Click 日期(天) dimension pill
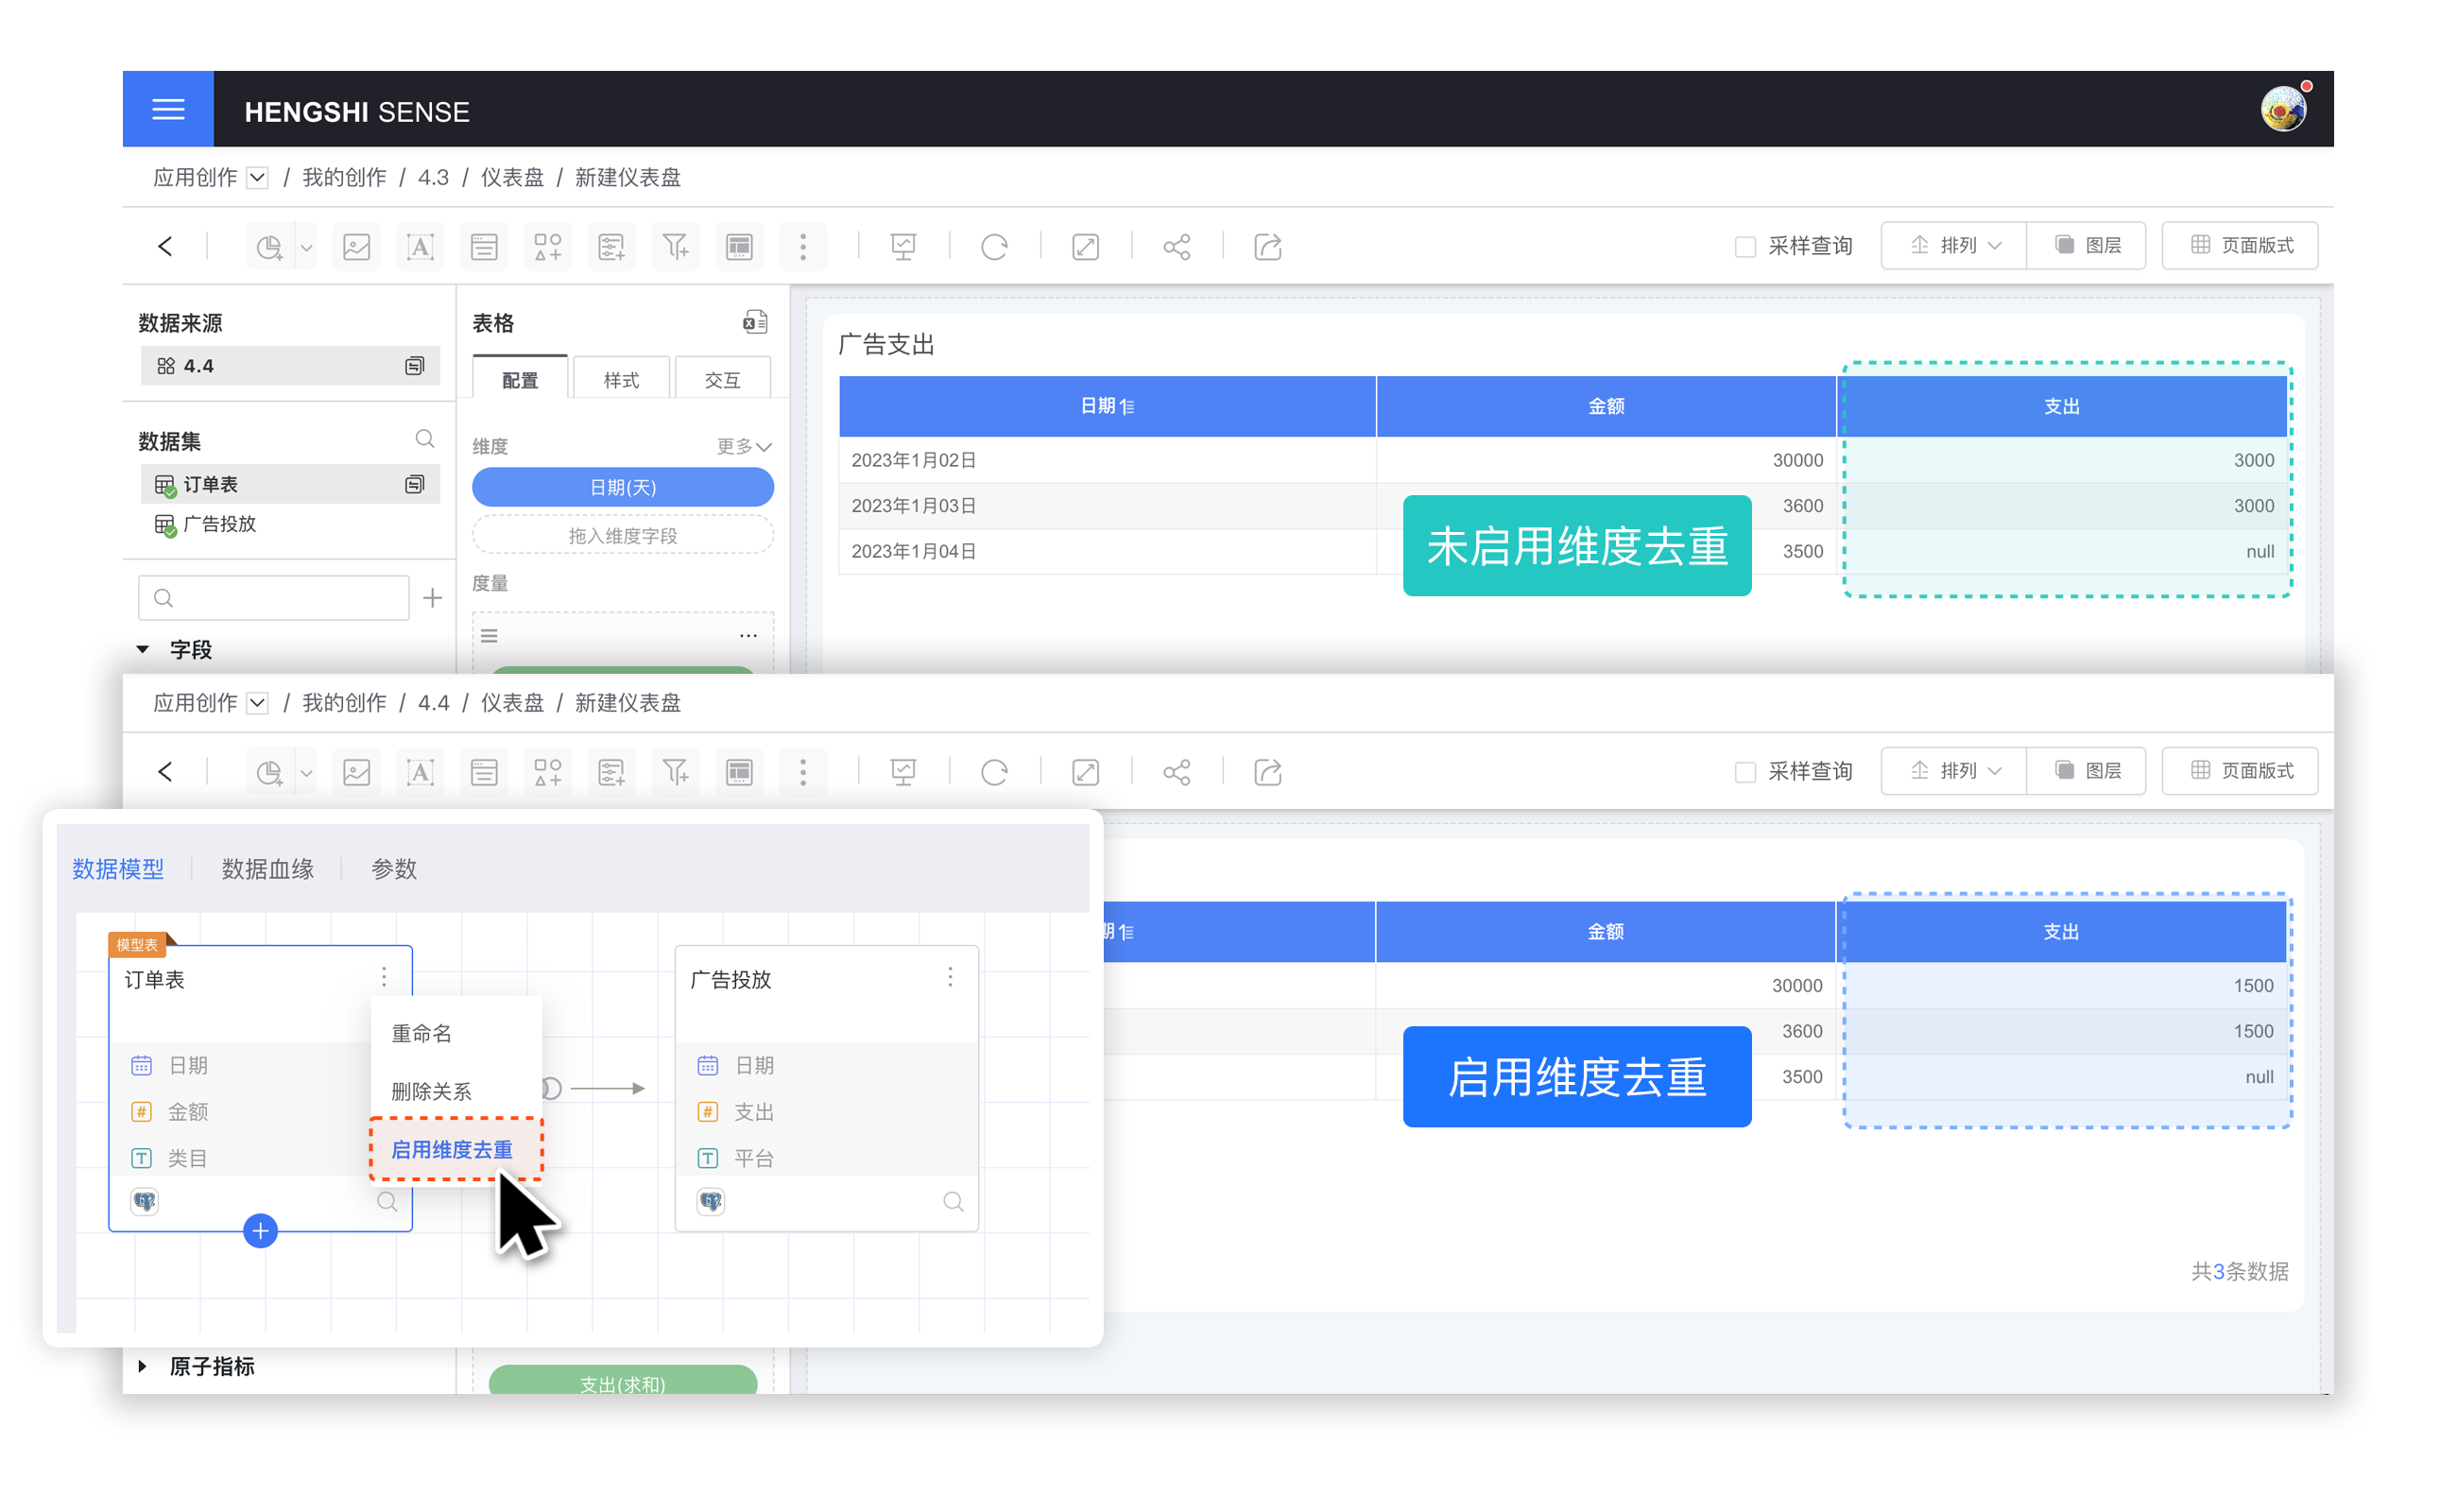The width and height of the screenshot is (2457, 1512). click(622, 487)
